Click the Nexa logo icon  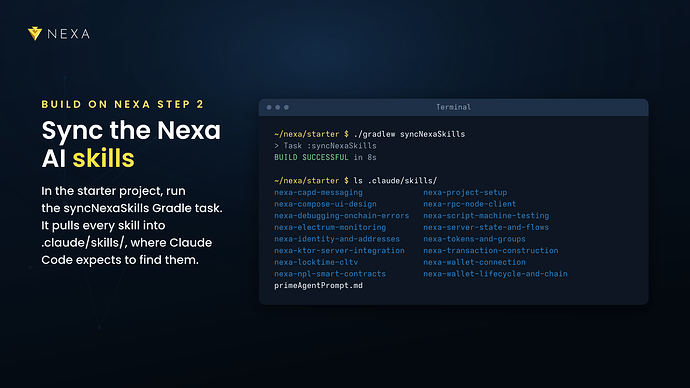35,33
